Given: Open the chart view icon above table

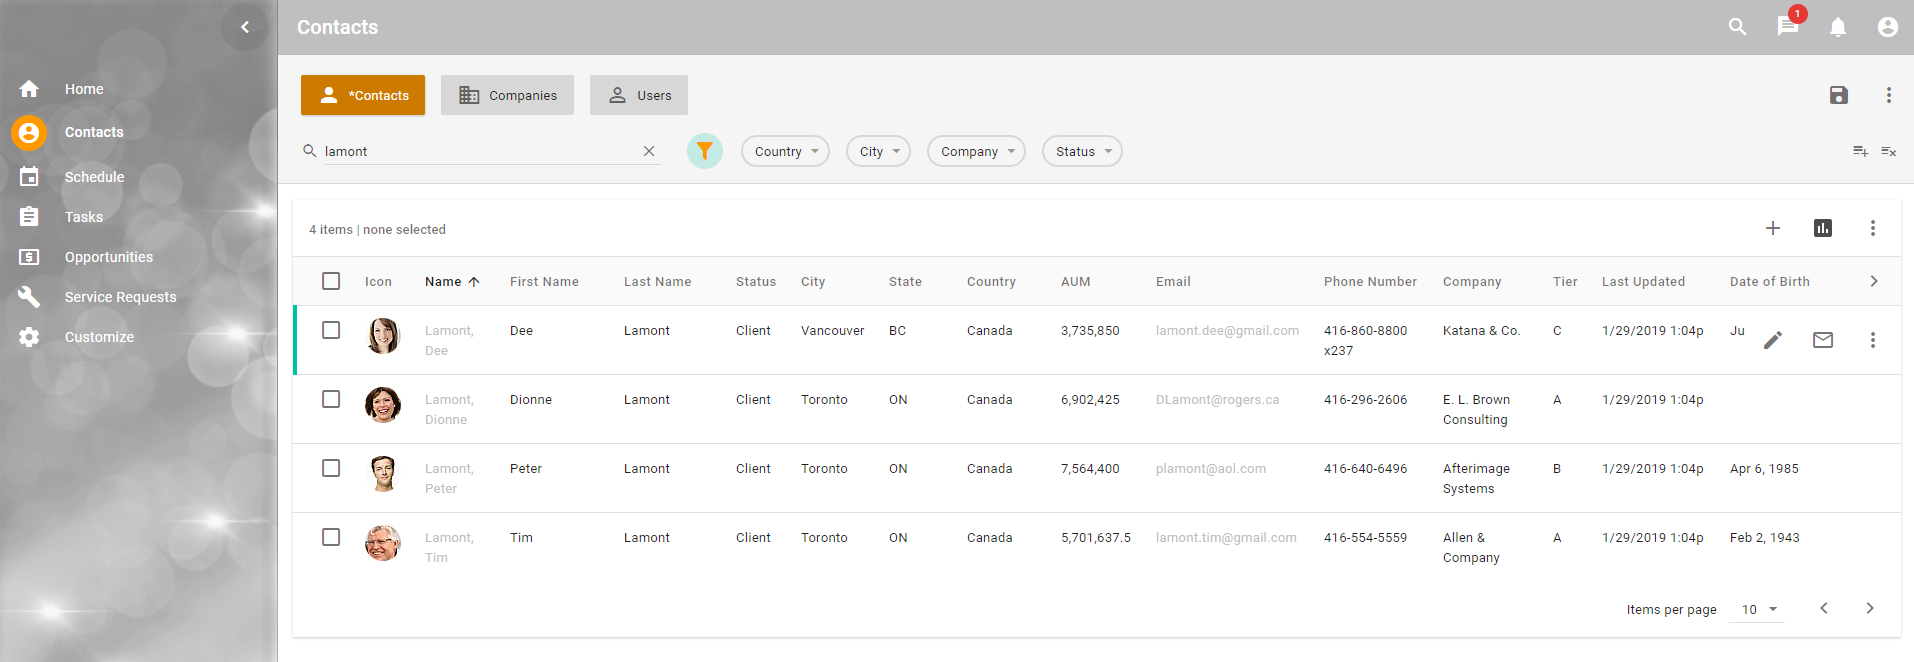Looking at the screenshot, I should tap(1822, 228).
